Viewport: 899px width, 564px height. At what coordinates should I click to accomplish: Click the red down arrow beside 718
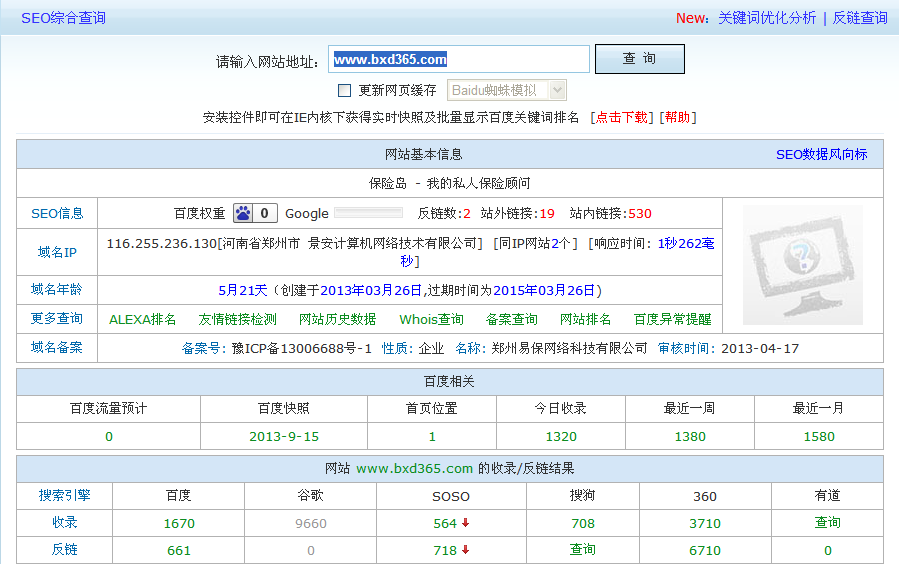tap(466, 550)
